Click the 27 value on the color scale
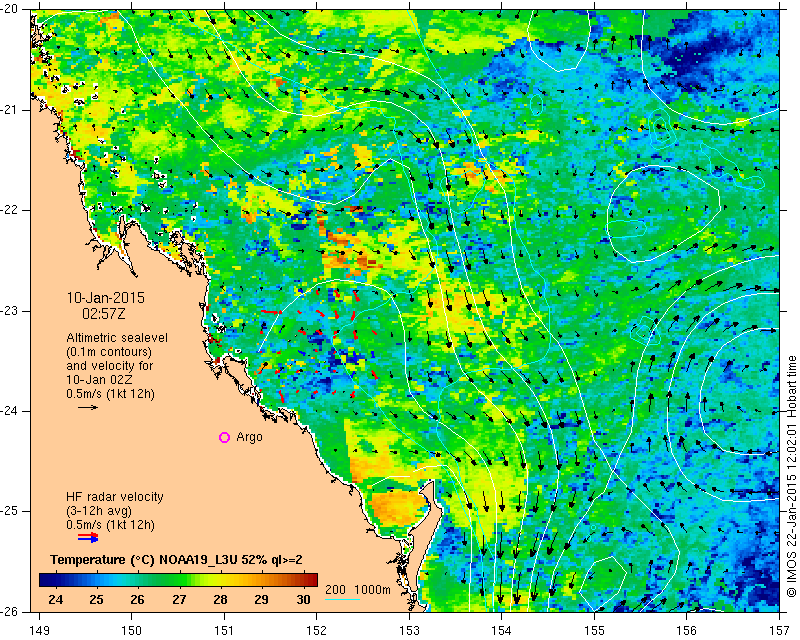The image size is (800, 640). (179, 599)
